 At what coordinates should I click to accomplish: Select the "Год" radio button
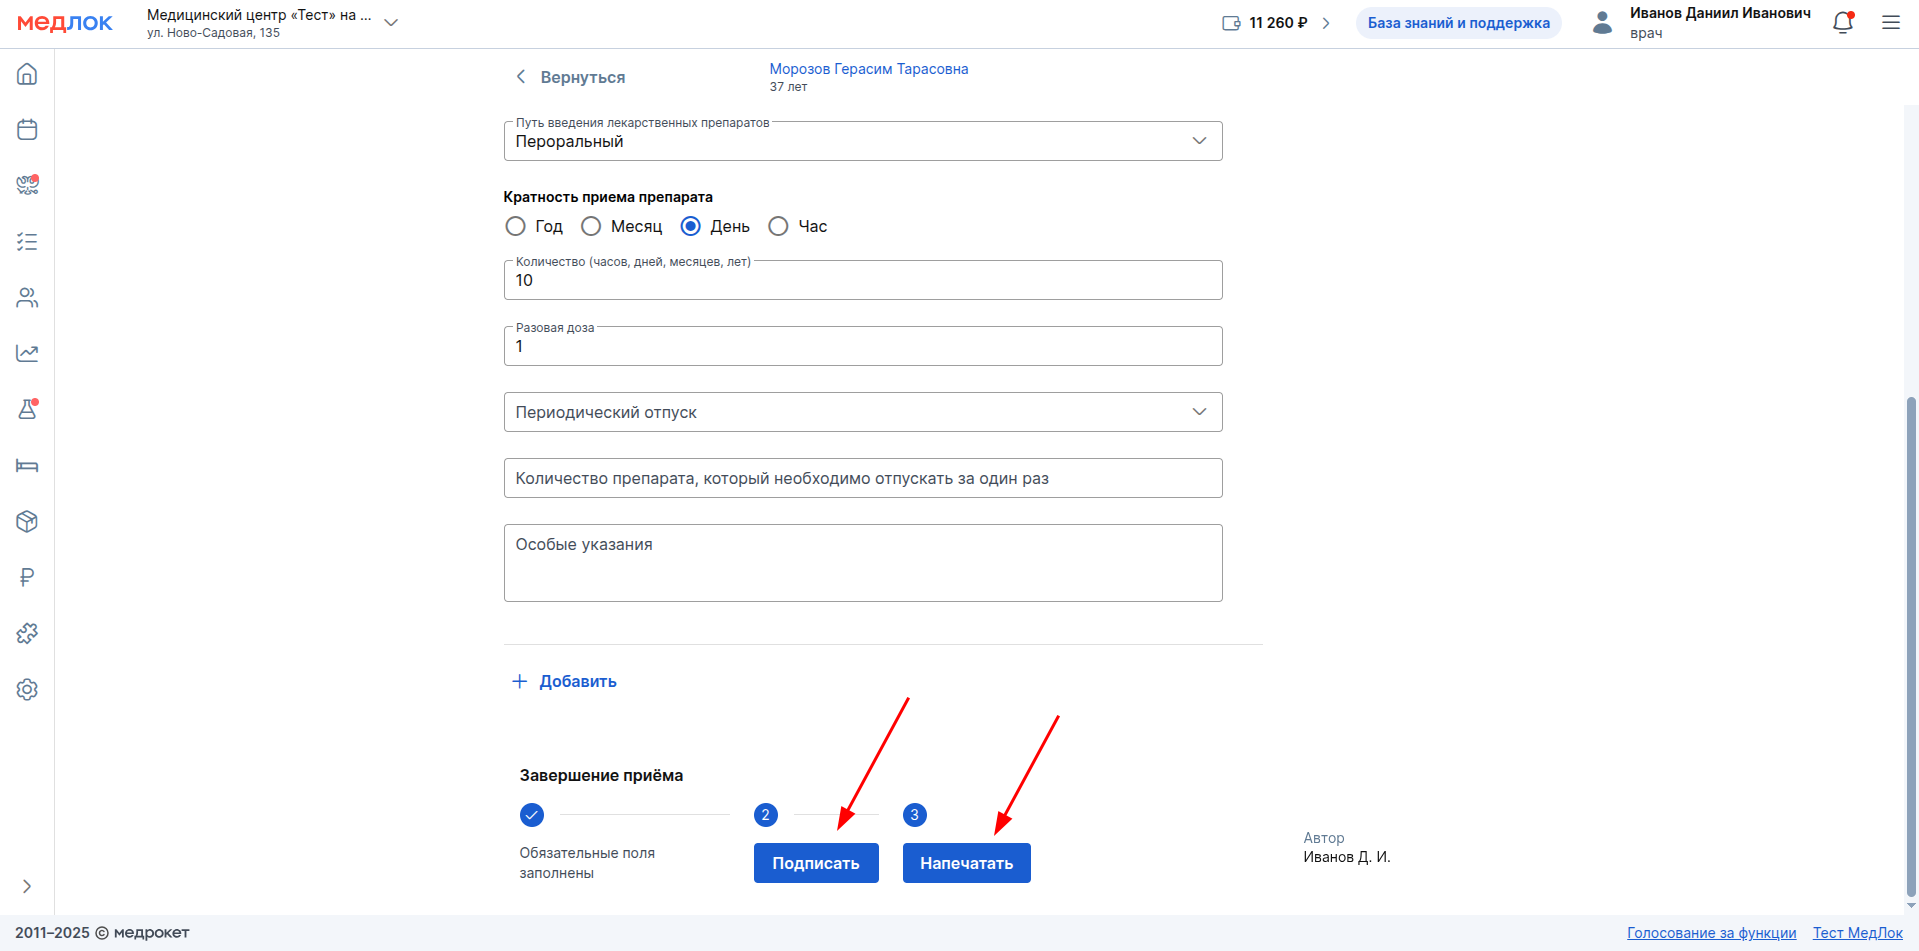pos(516,227)
